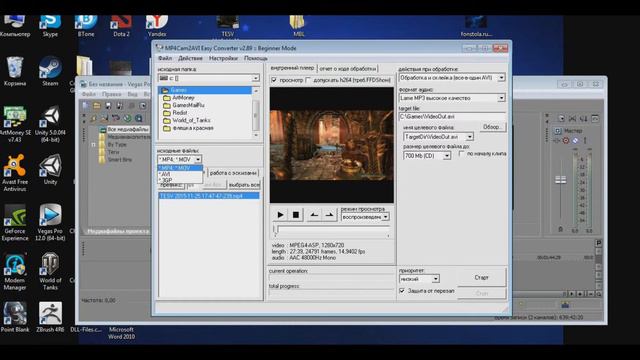
Task: Open ArtMoney SE v7.43 desktop shortcut
Action: click(x=15, y=124)
